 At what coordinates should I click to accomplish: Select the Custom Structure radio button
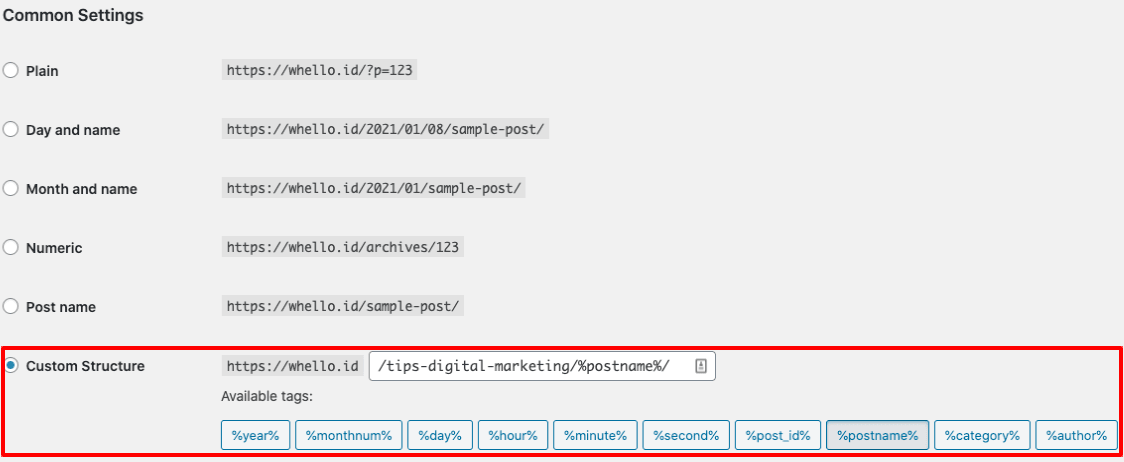tap(11, 366)
